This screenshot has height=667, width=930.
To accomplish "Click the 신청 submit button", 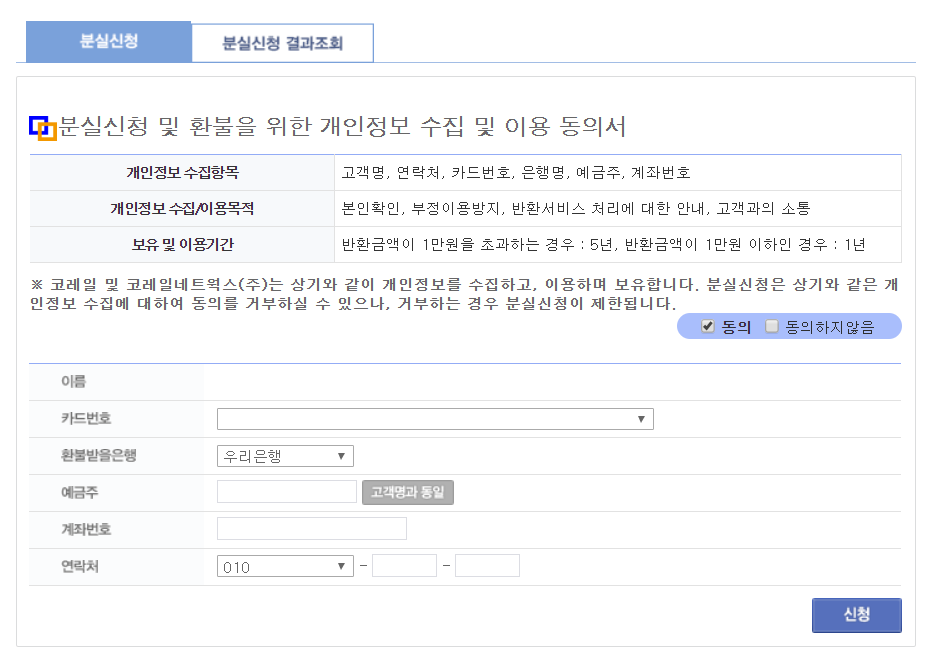I will coord(856,615).
